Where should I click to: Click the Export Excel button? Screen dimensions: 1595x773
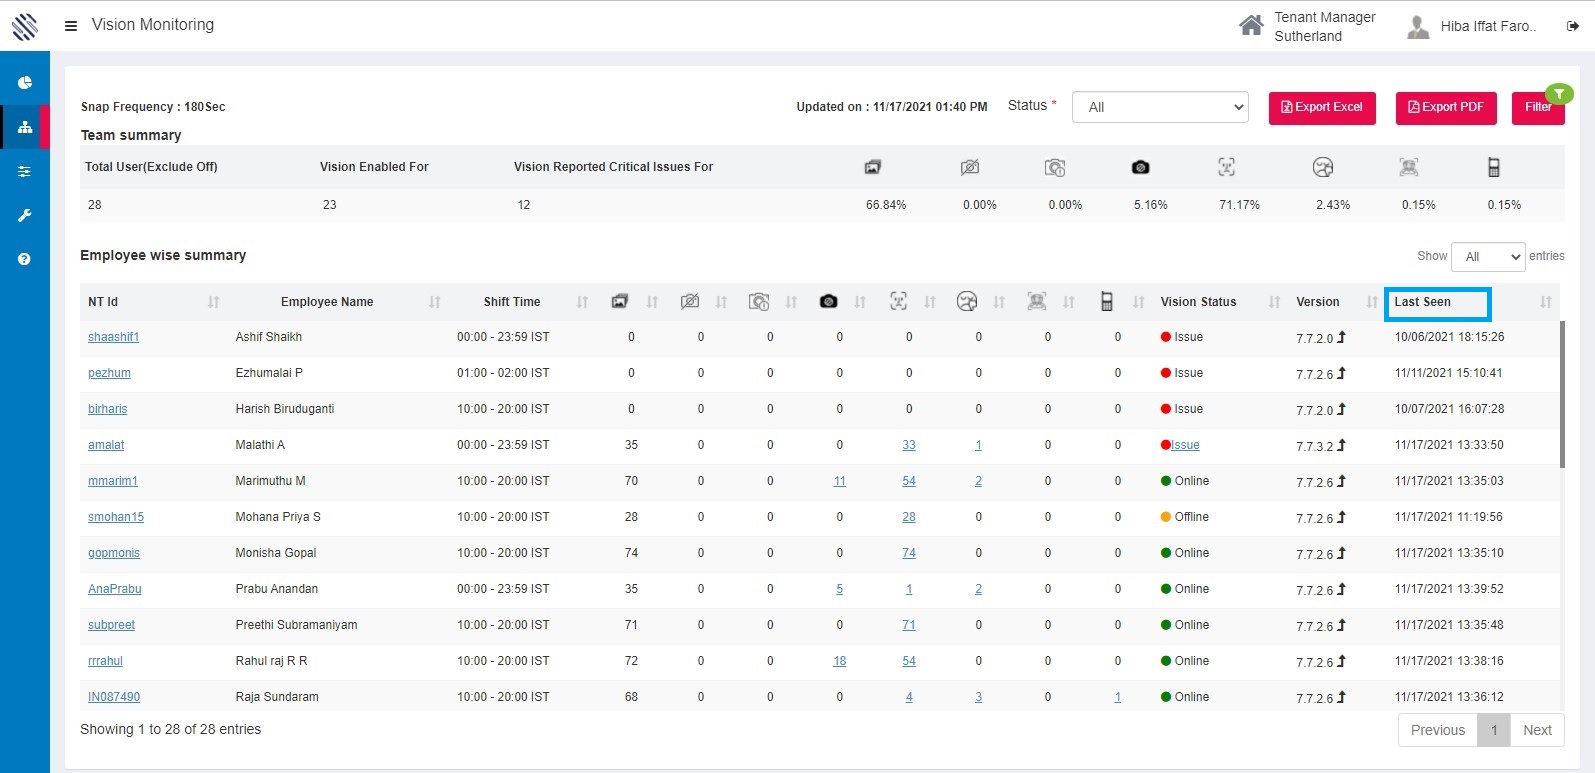(x=1322, y=108)
